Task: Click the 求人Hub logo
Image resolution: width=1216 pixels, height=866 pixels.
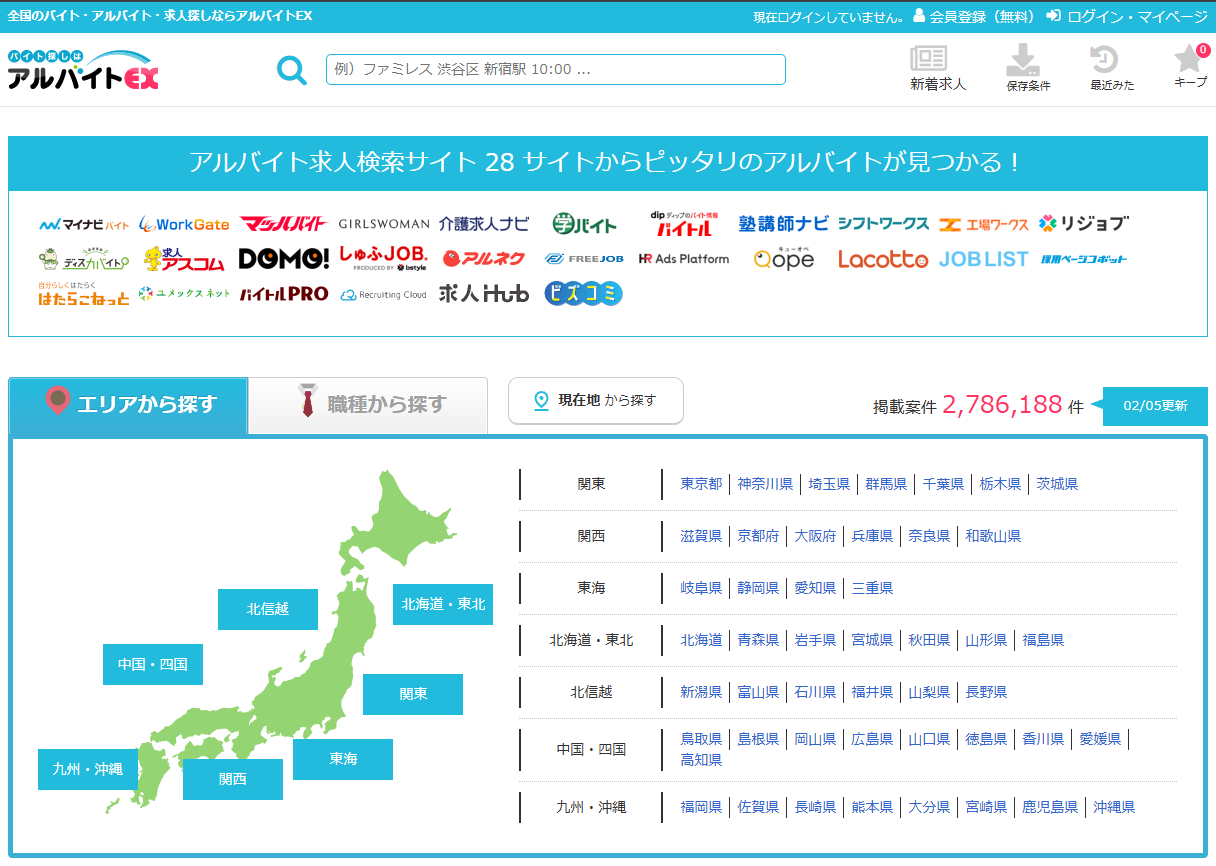Action: tap(484, 294)
